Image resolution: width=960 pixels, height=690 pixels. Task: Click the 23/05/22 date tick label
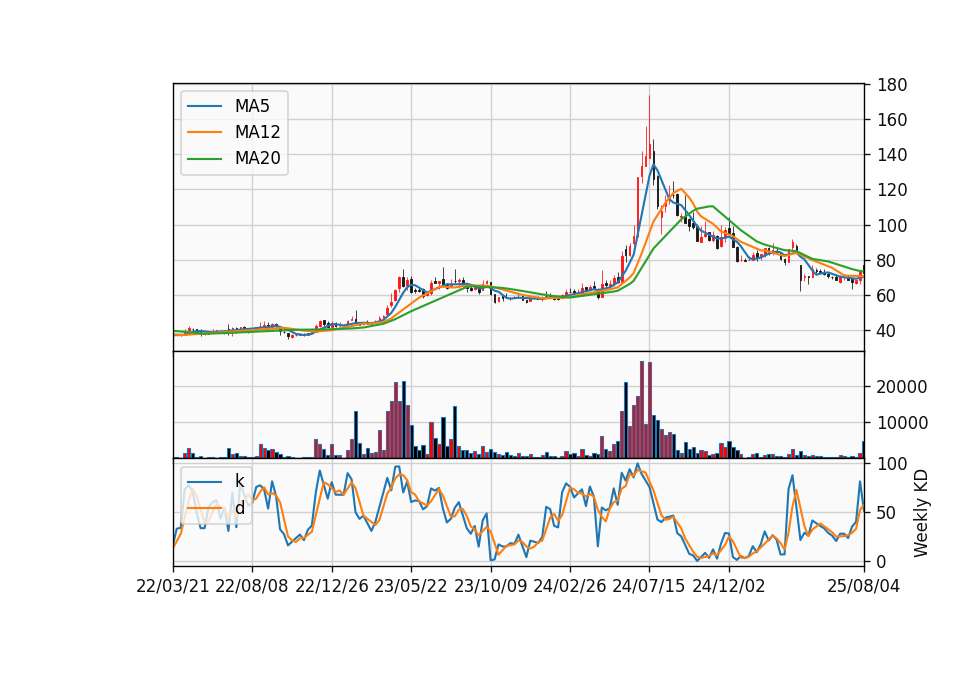tap(411, 586)
